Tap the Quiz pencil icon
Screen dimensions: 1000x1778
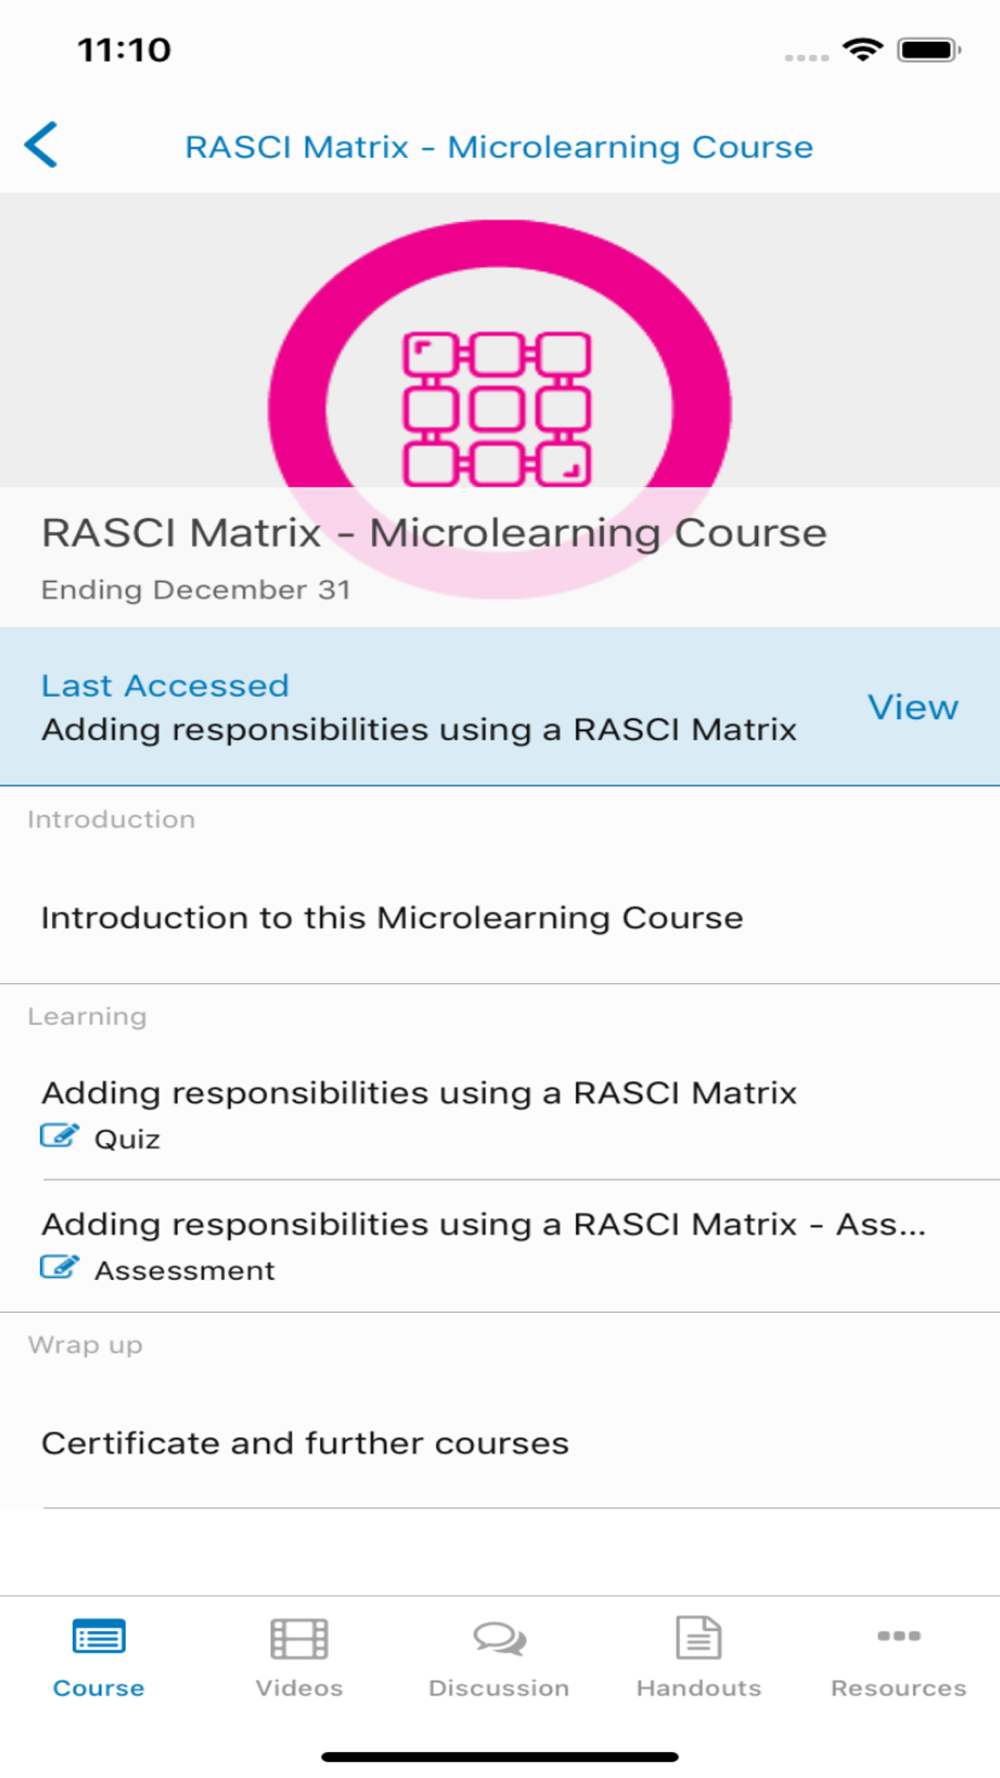[x=59, y=1136]
